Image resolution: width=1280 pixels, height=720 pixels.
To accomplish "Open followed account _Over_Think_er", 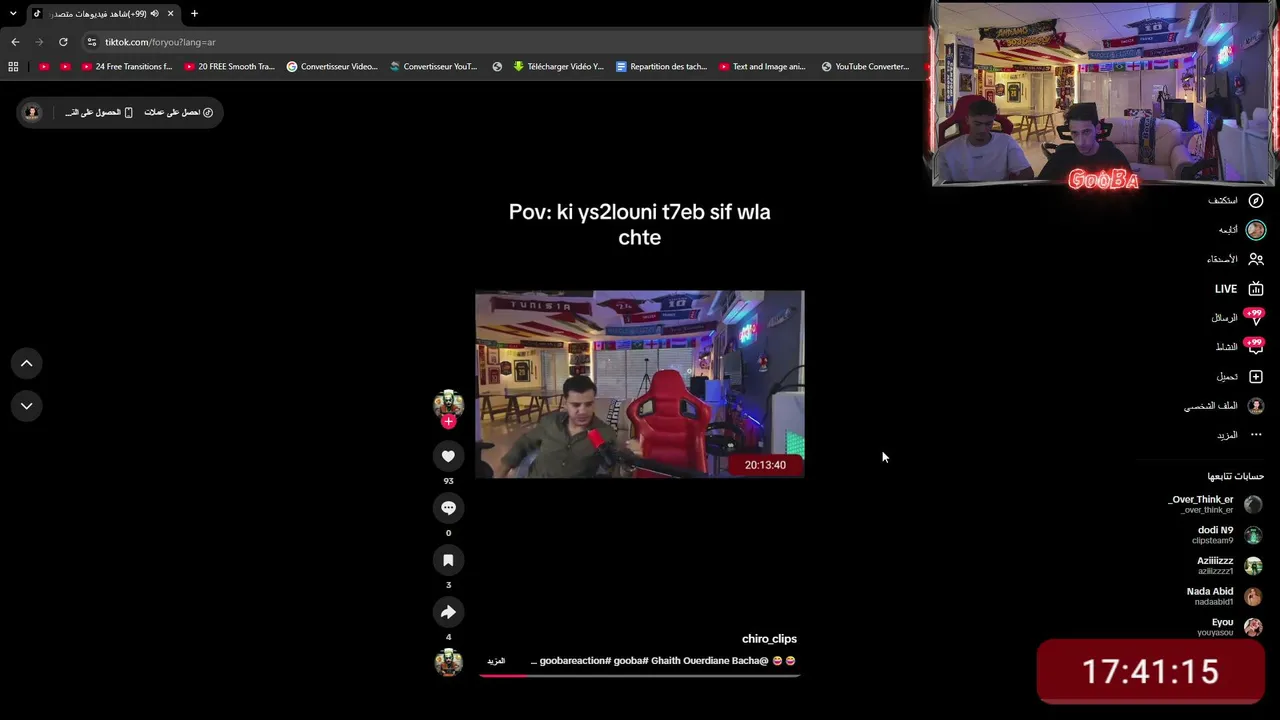I will pyautogui.click(x=1215, y=504).
